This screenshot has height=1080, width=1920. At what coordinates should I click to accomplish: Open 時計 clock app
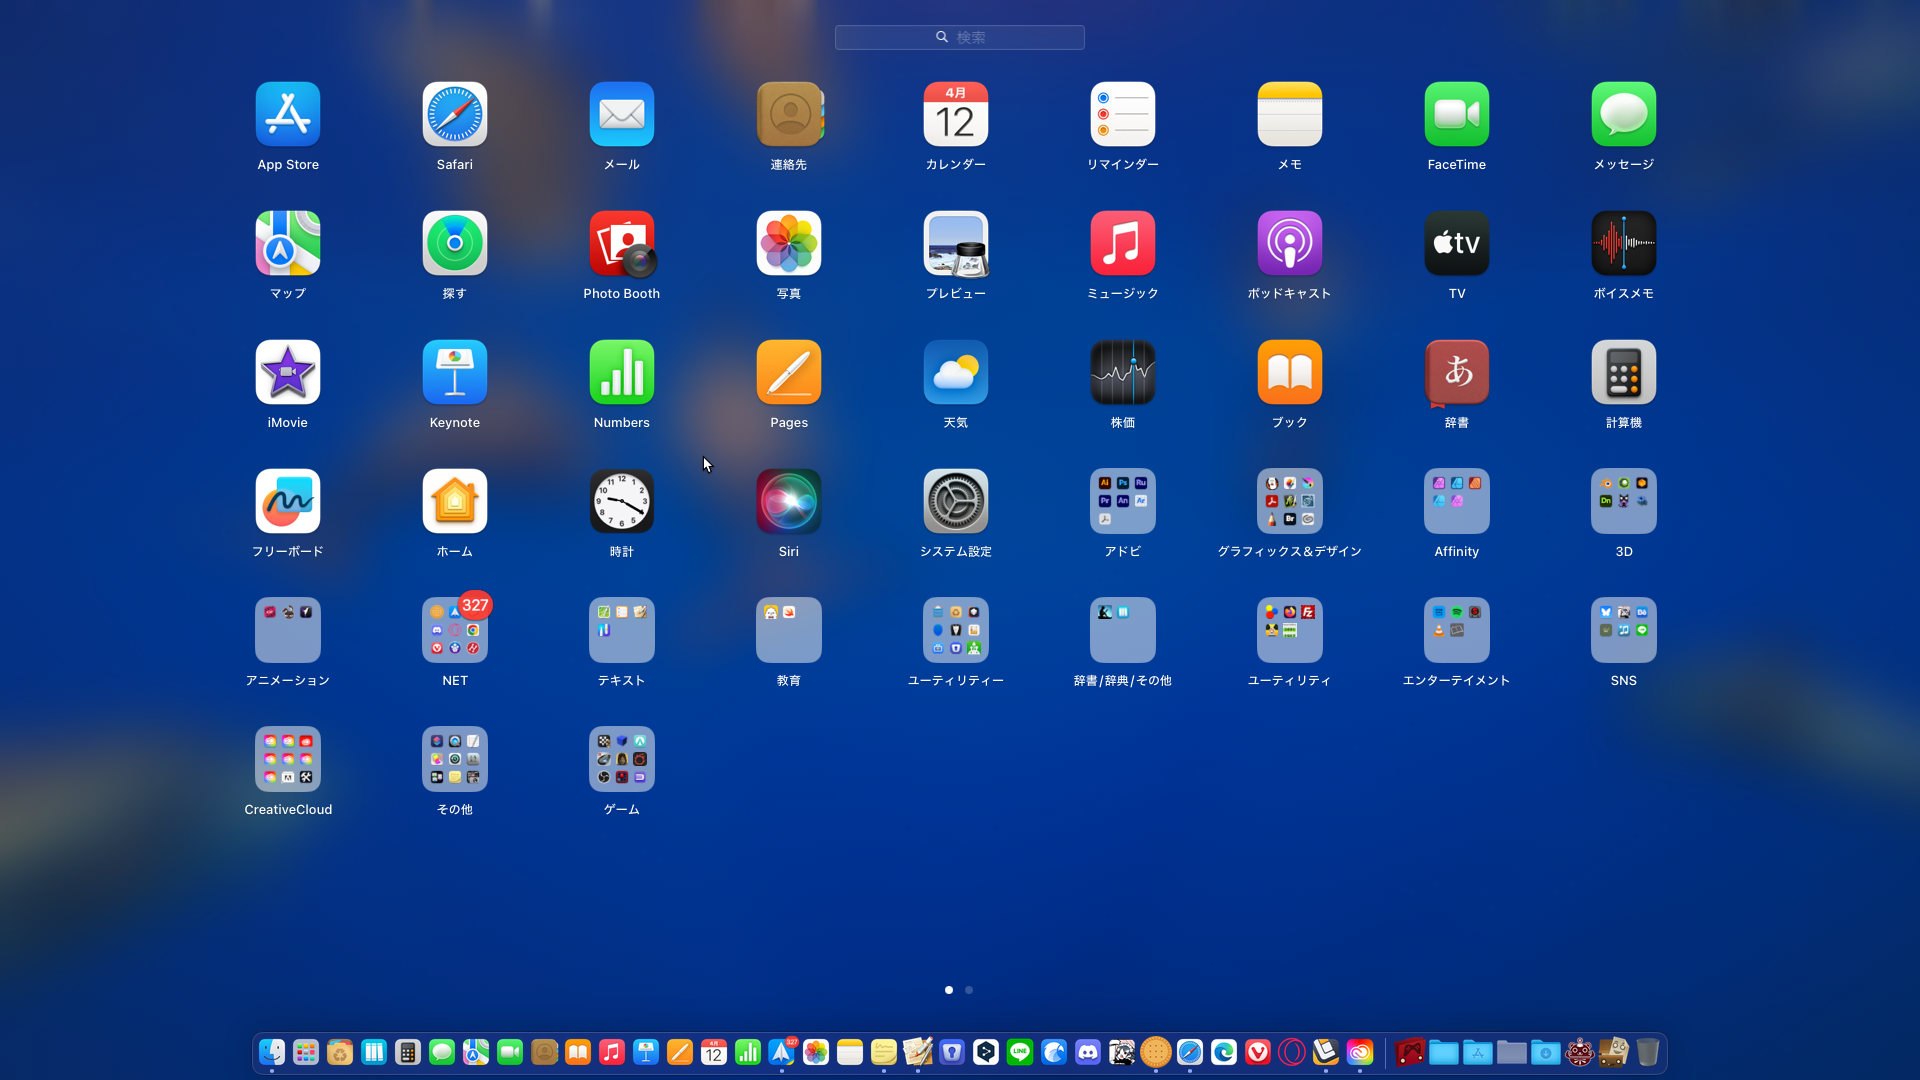(x=622, y=501)
